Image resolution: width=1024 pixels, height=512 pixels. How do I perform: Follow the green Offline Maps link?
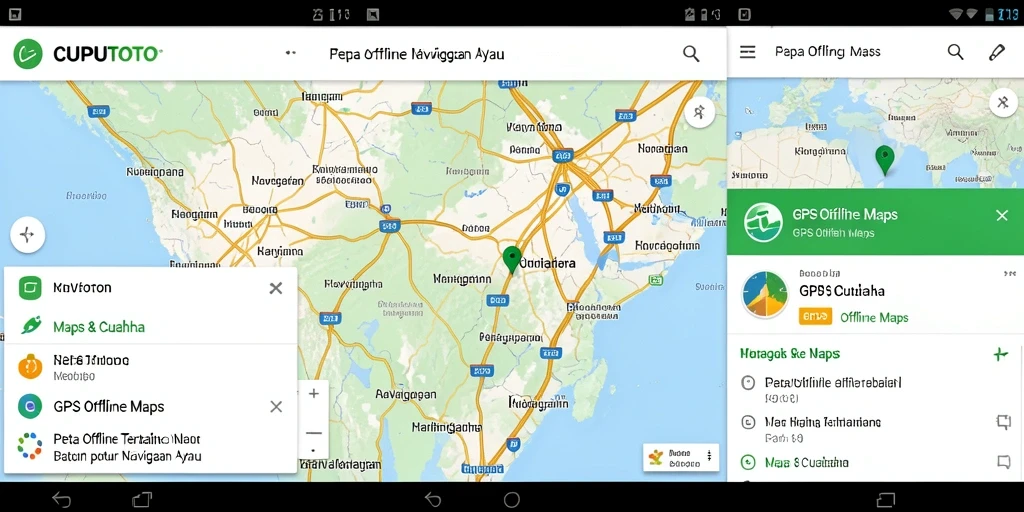(x=874, y=317)
